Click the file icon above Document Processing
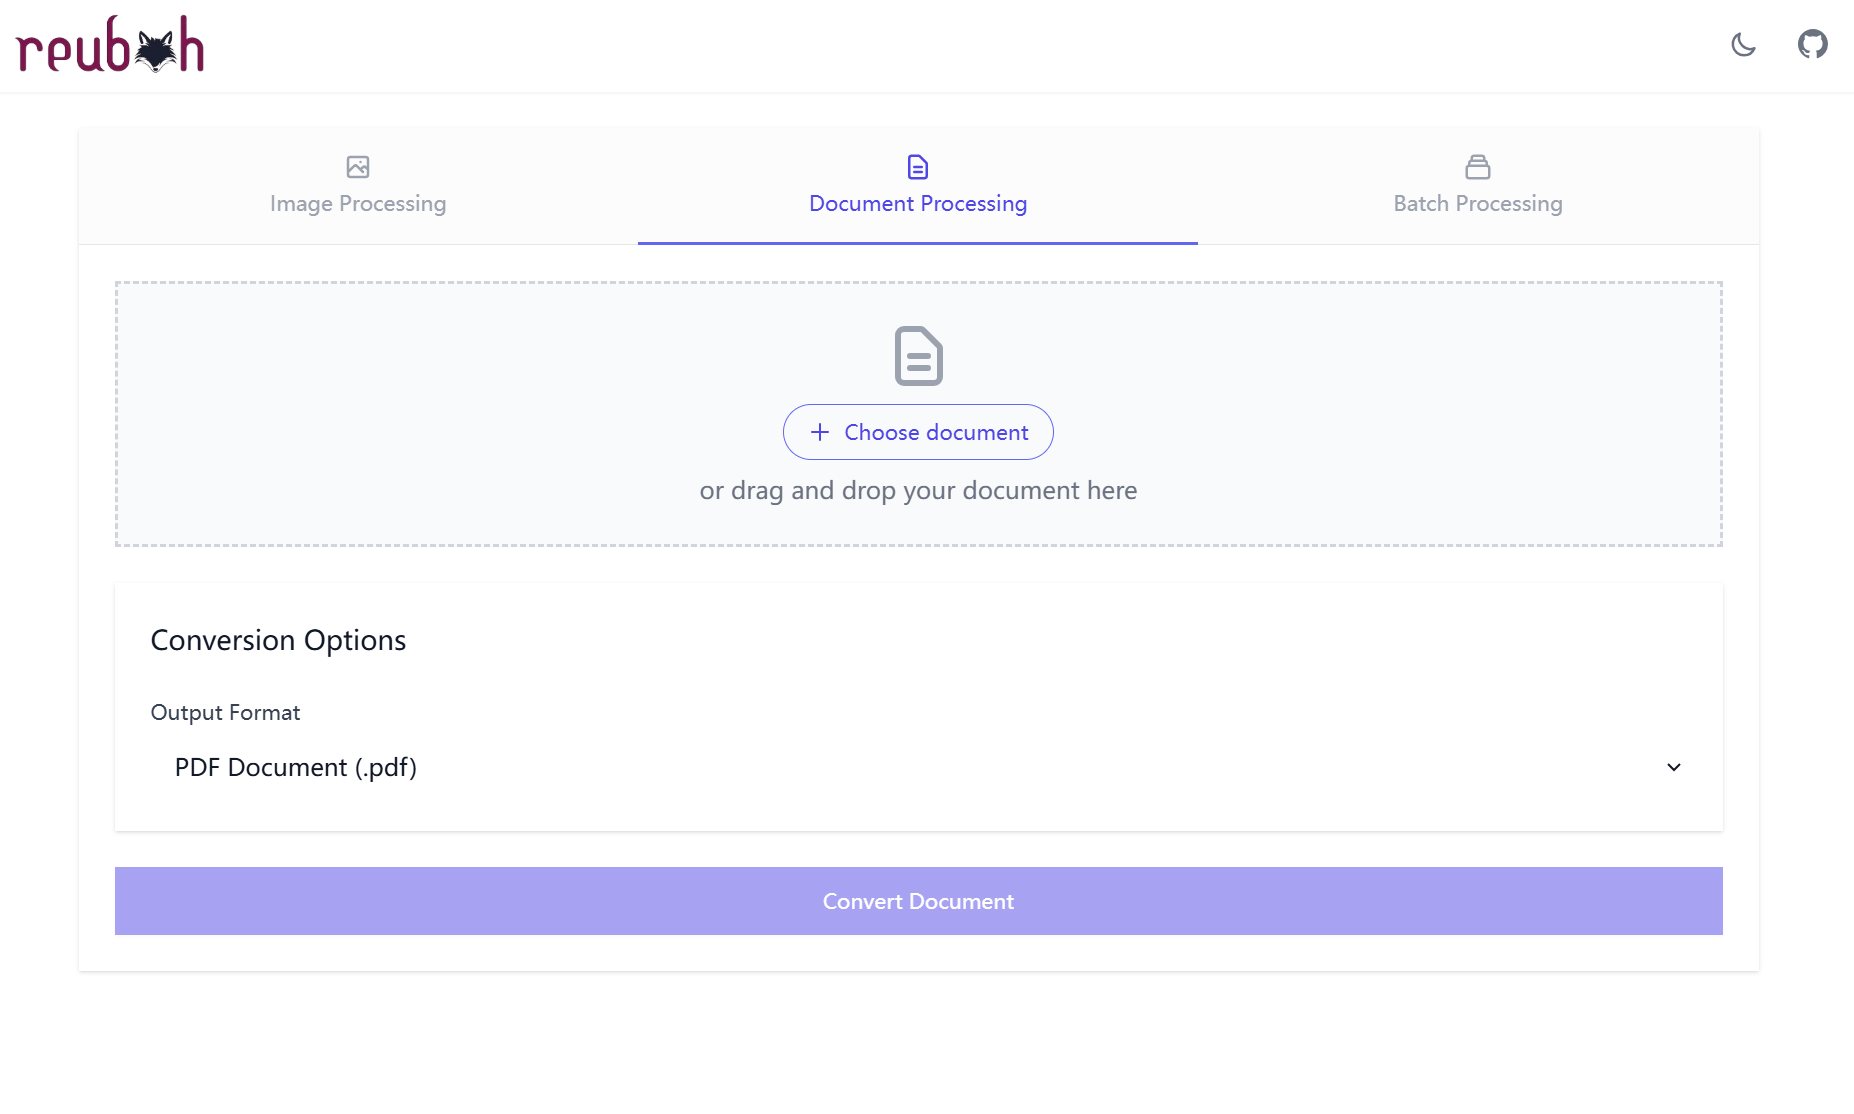The height and width of the screenshot is (1114, 1854). click(918, 167)
